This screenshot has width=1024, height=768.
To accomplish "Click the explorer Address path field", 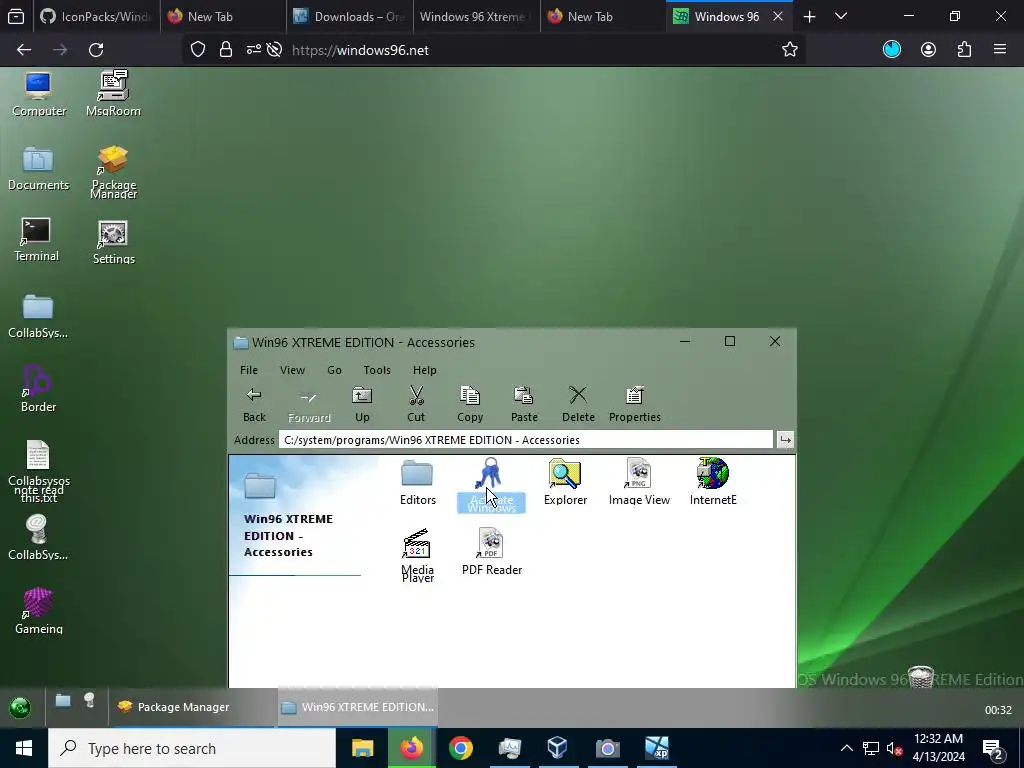I will (x=526, y=440).
